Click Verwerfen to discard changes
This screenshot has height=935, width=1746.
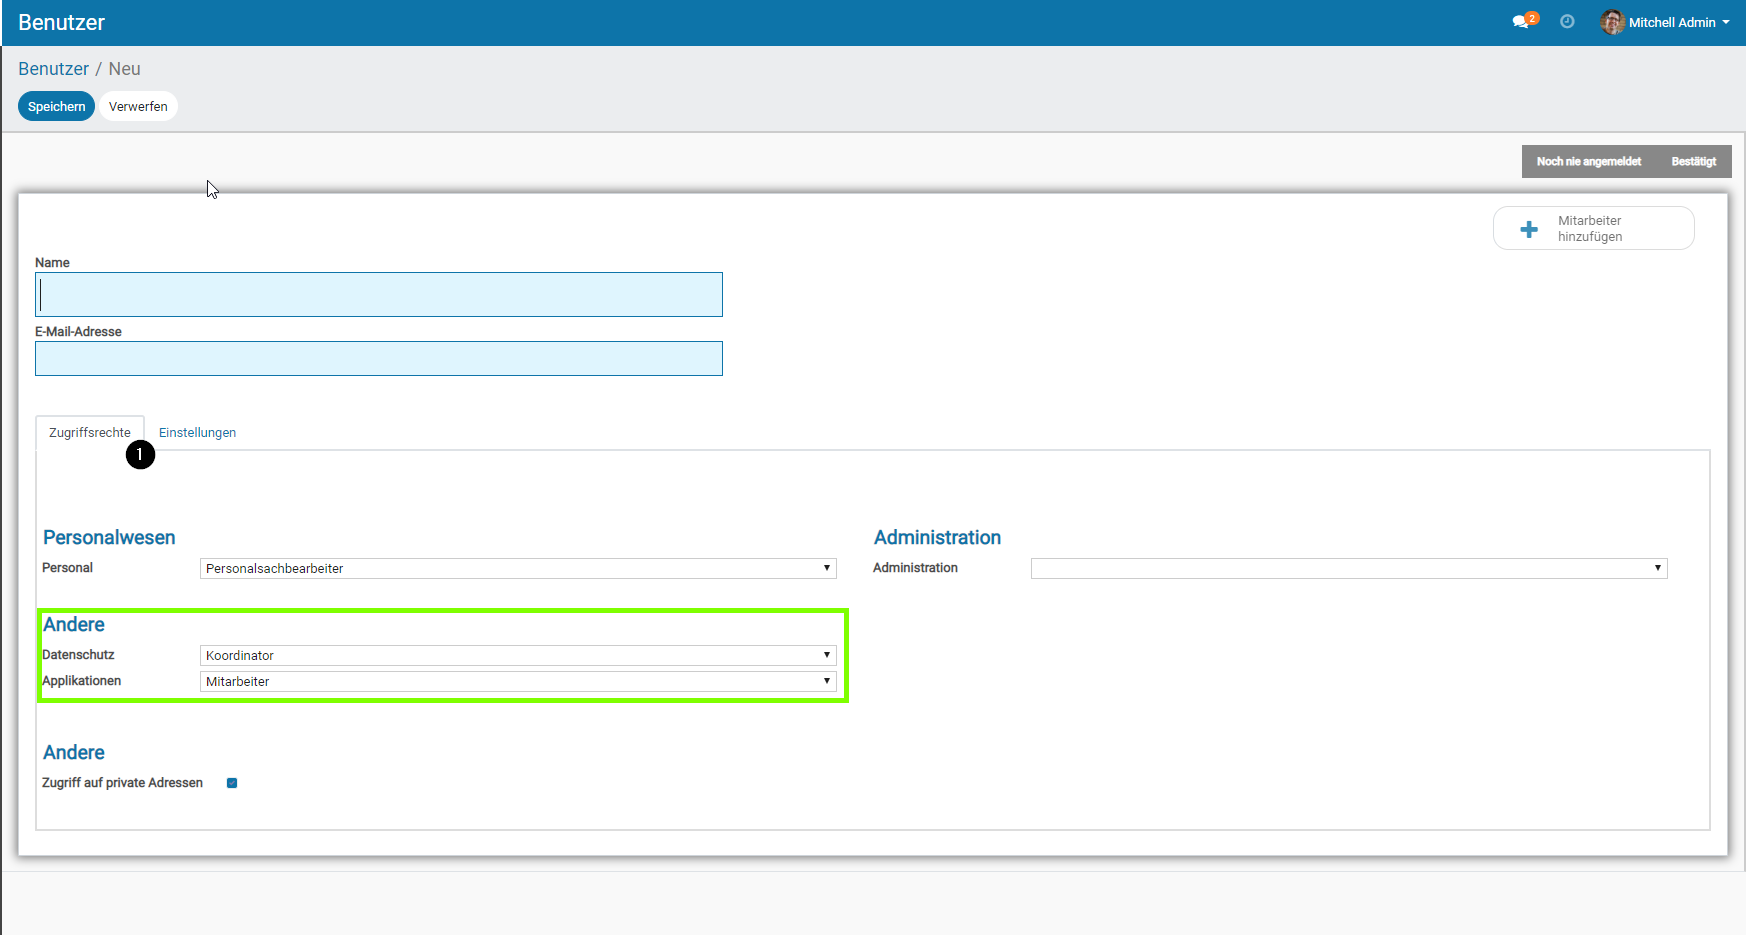pyautogui.click(x=138, y=106)
